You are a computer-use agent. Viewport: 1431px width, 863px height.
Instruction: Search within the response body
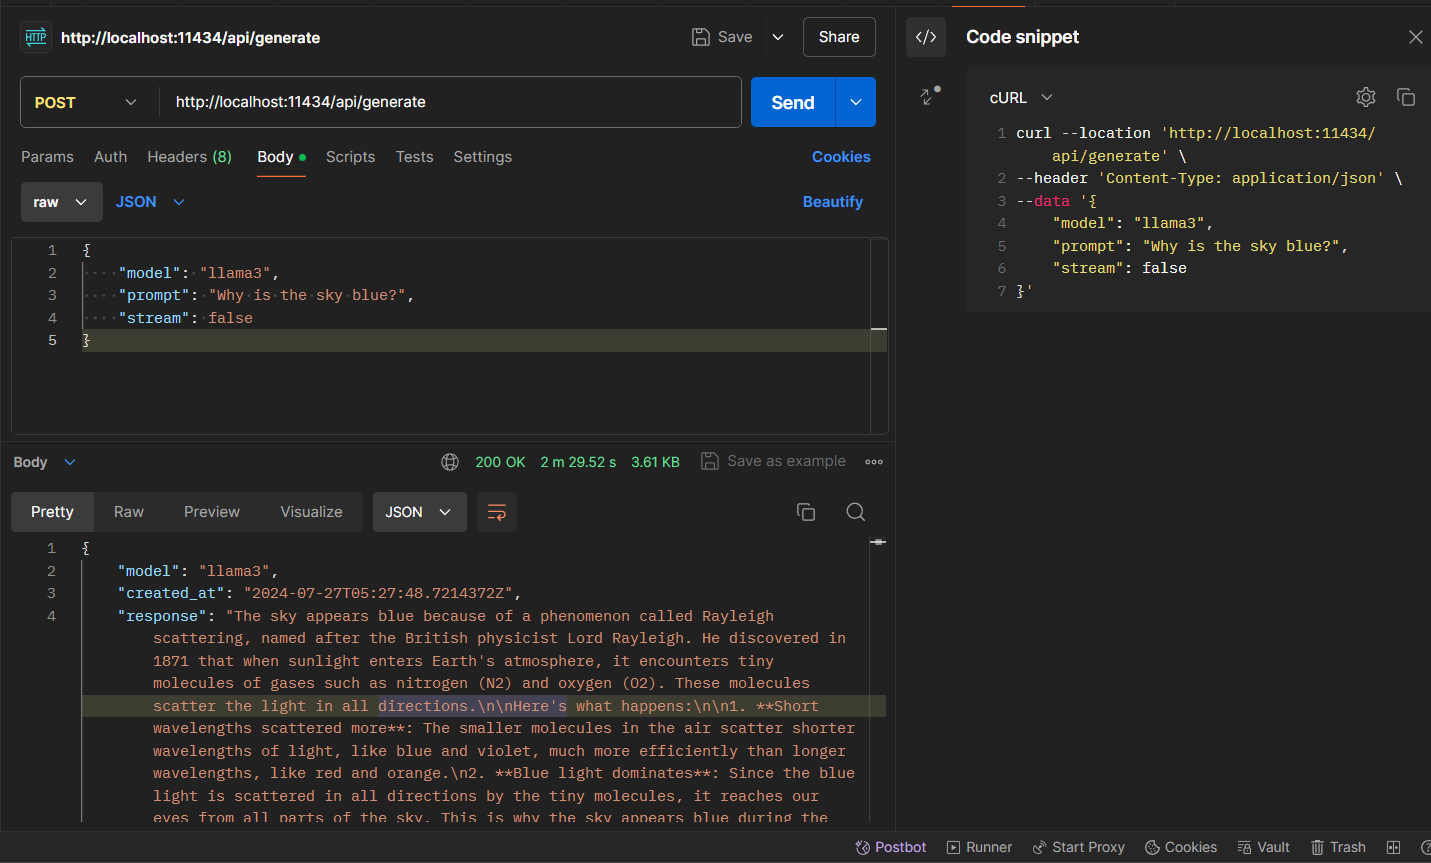856,512
